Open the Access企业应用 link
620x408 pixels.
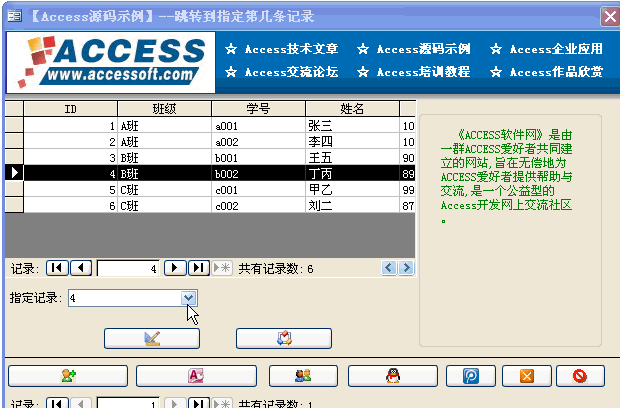point(556,49)
